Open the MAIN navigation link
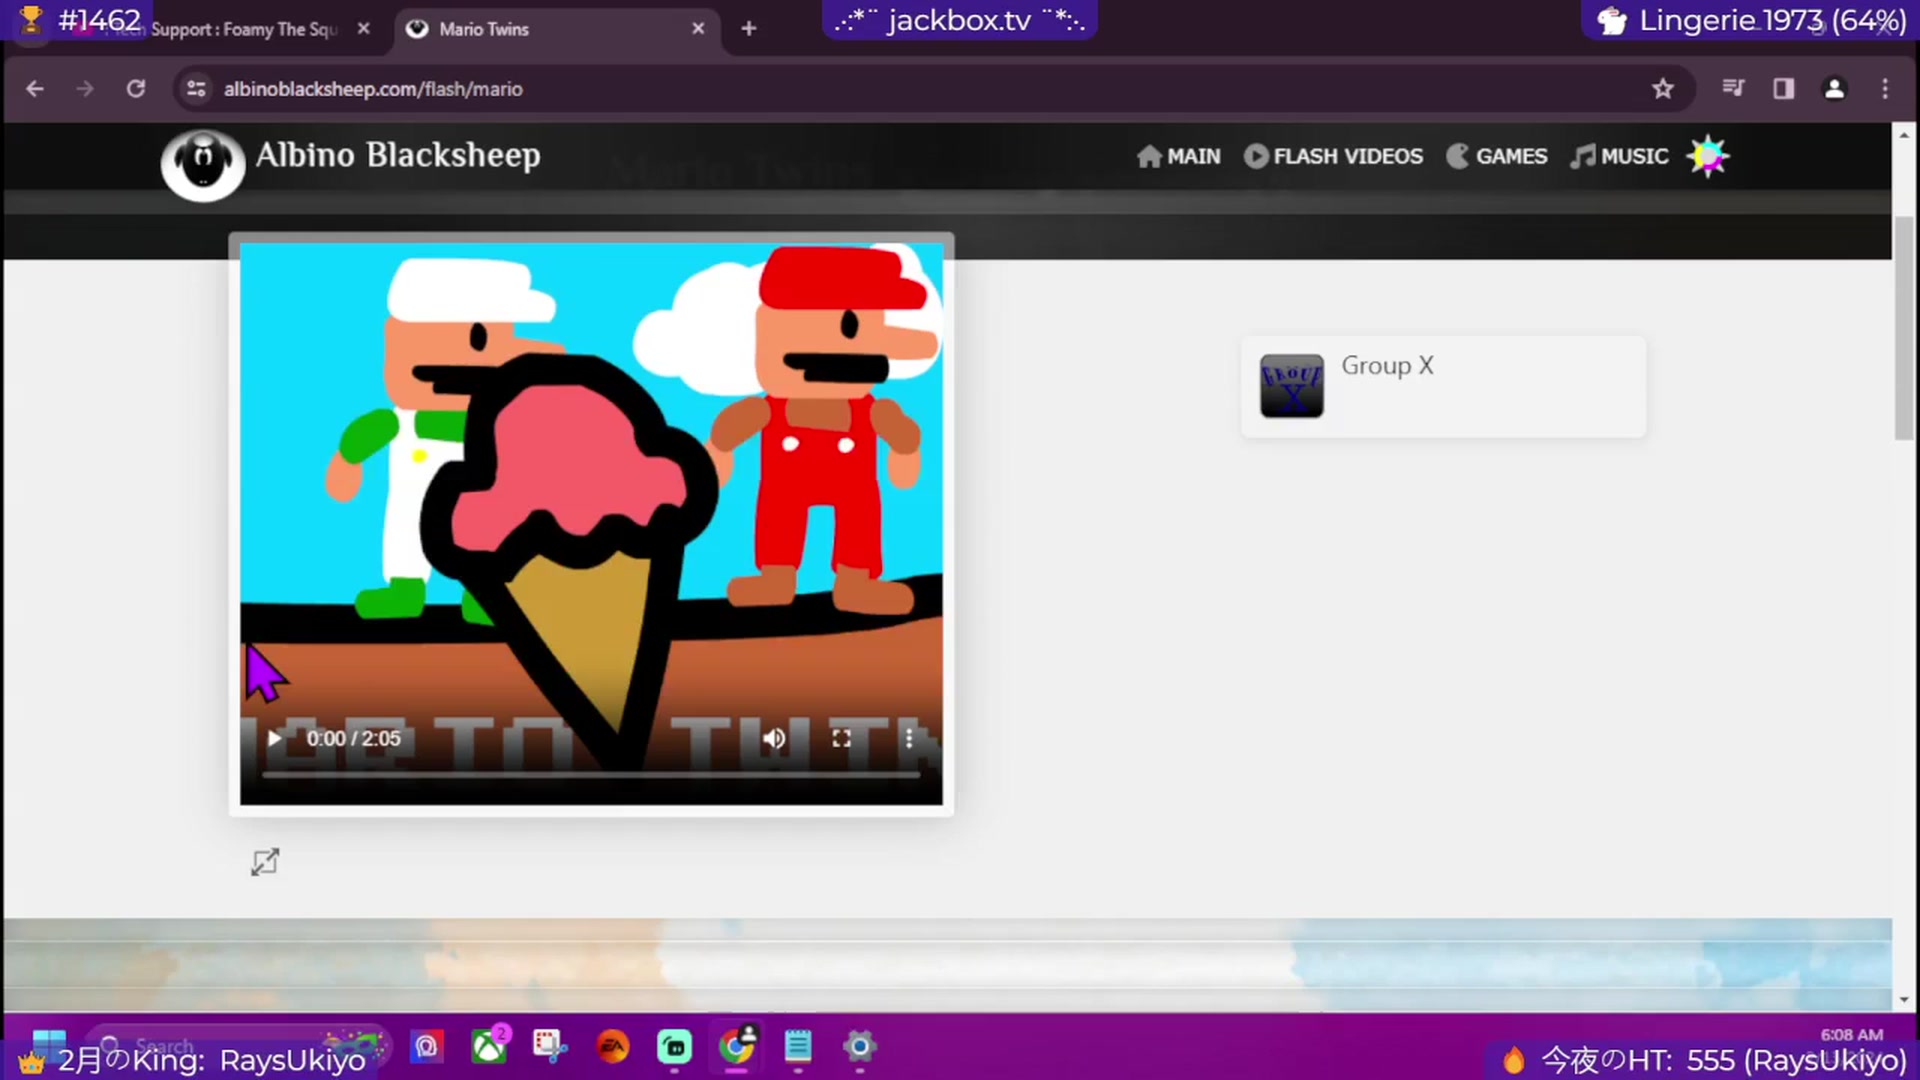This screenshot has width=1920, height=1080. (x=1179, y=156)
